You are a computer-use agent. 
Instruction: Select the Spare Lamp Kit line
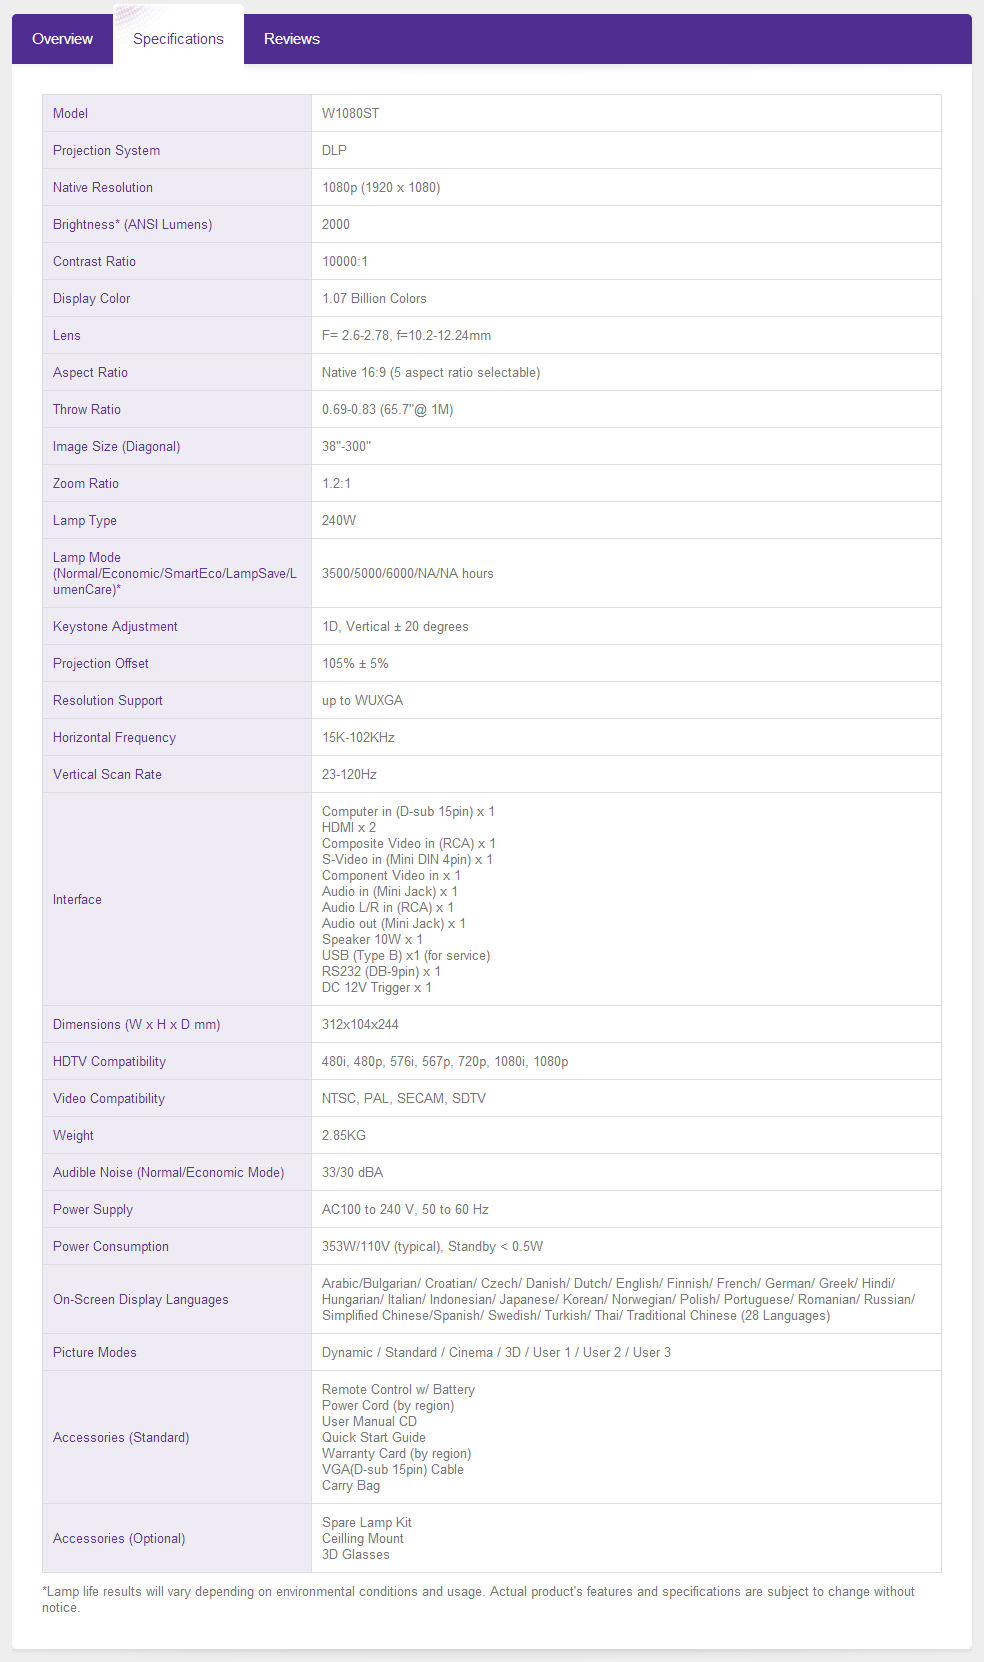[367, 1522]
